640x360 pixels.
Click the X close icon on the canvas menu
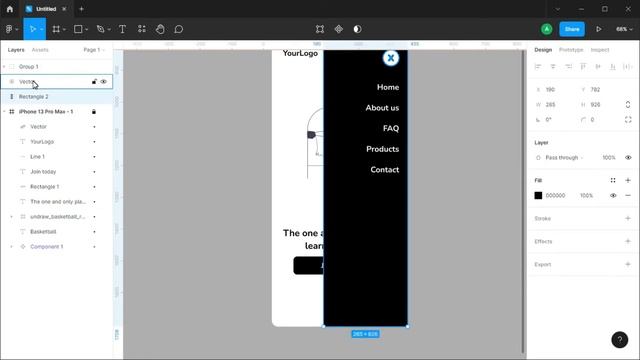391,58
